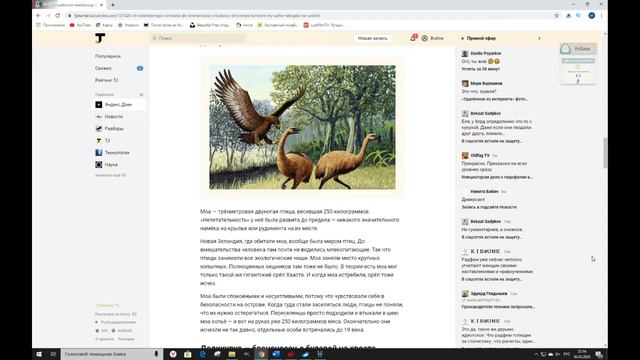Viewport: 640px width, 360px height.
Task: Click the taskbar clock
Action: [x=582, y=354]
